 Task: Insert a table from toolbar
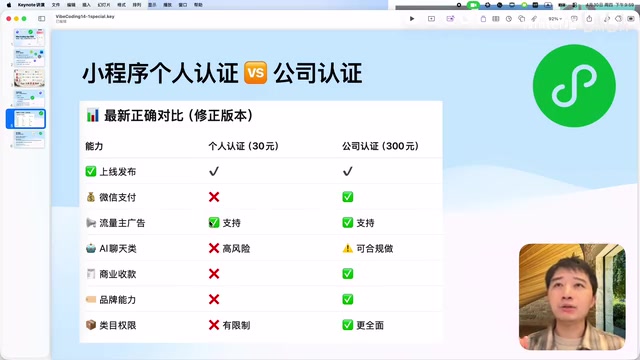pyautogui.click(x=496, y=19)
